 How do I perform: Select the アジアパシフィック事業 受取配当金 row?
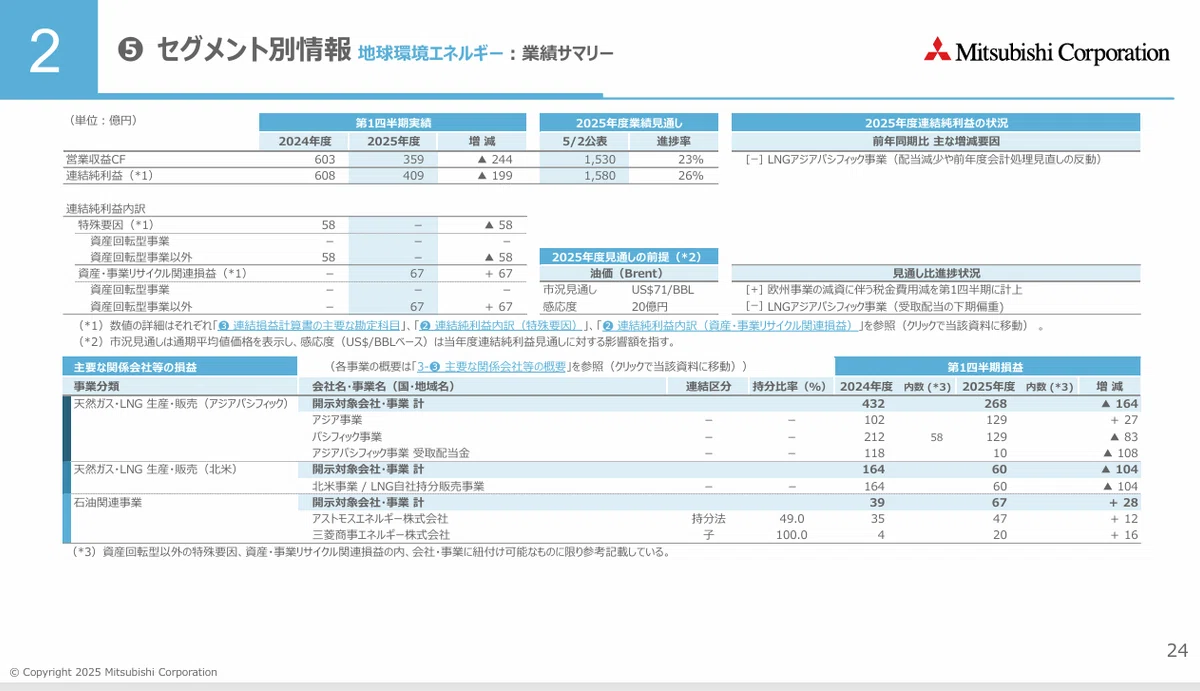[x=390, y=453]
